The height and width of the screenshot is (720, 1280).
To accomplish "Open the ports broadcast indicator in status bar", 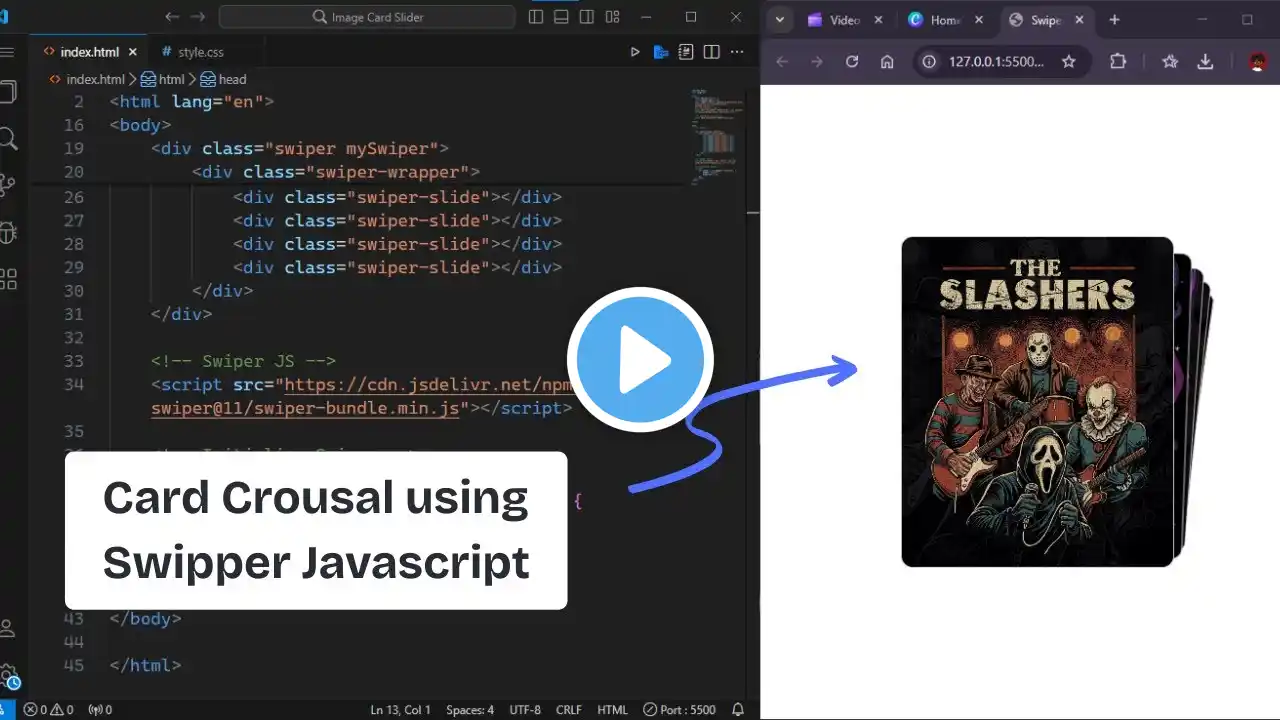I will pos(100,710).
